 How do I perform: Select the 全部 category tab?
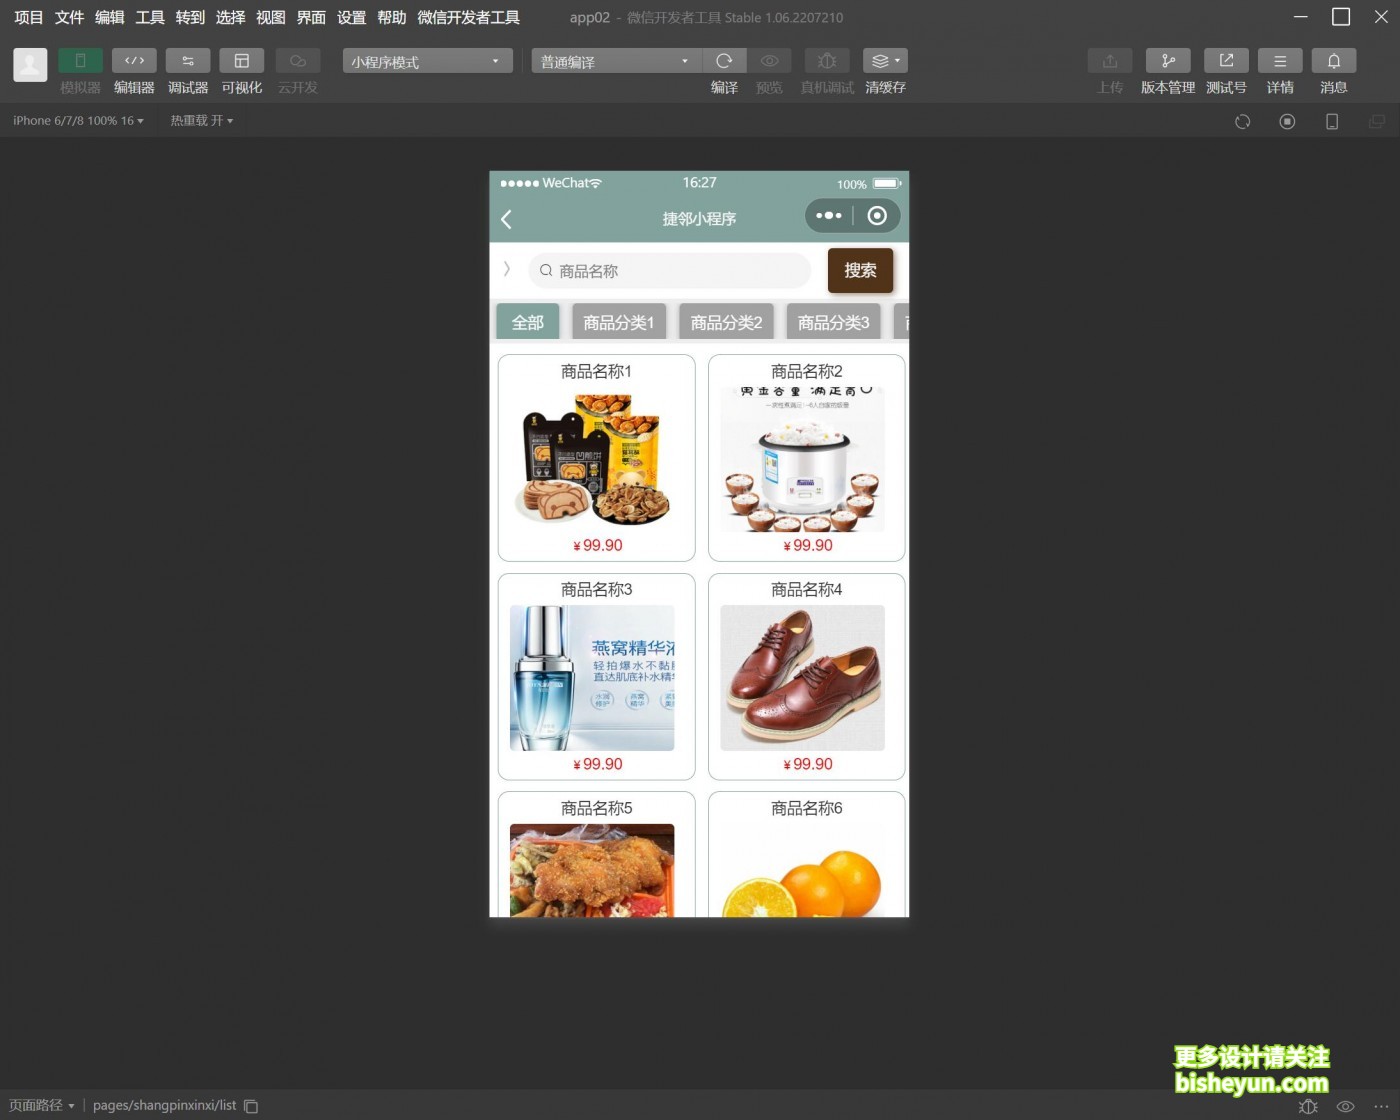528,322
